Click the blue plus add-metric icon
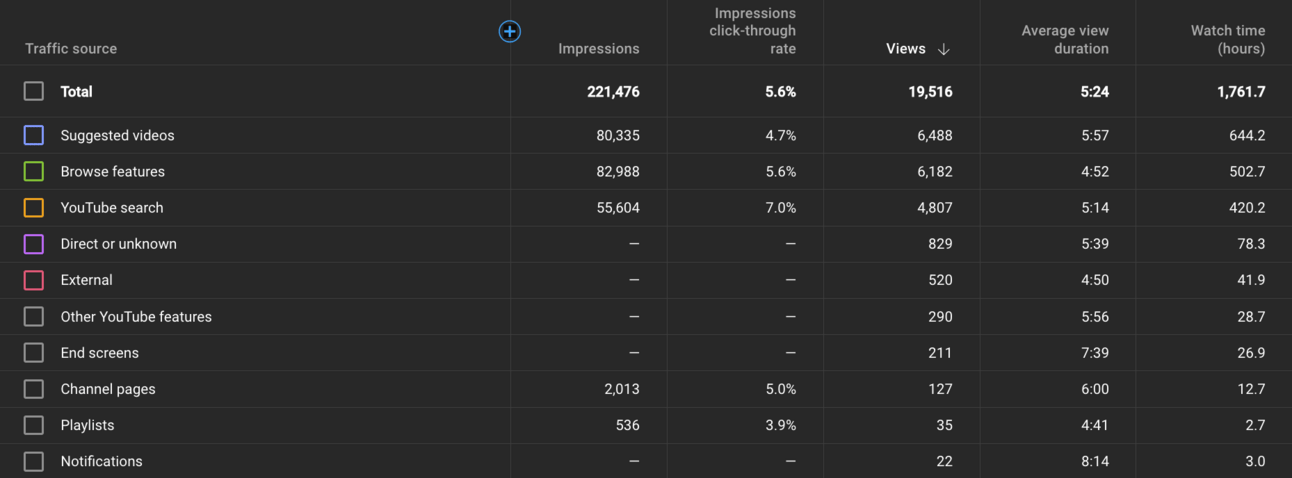The width and height of the screenshot is (1292, 478). pos(509,32)
